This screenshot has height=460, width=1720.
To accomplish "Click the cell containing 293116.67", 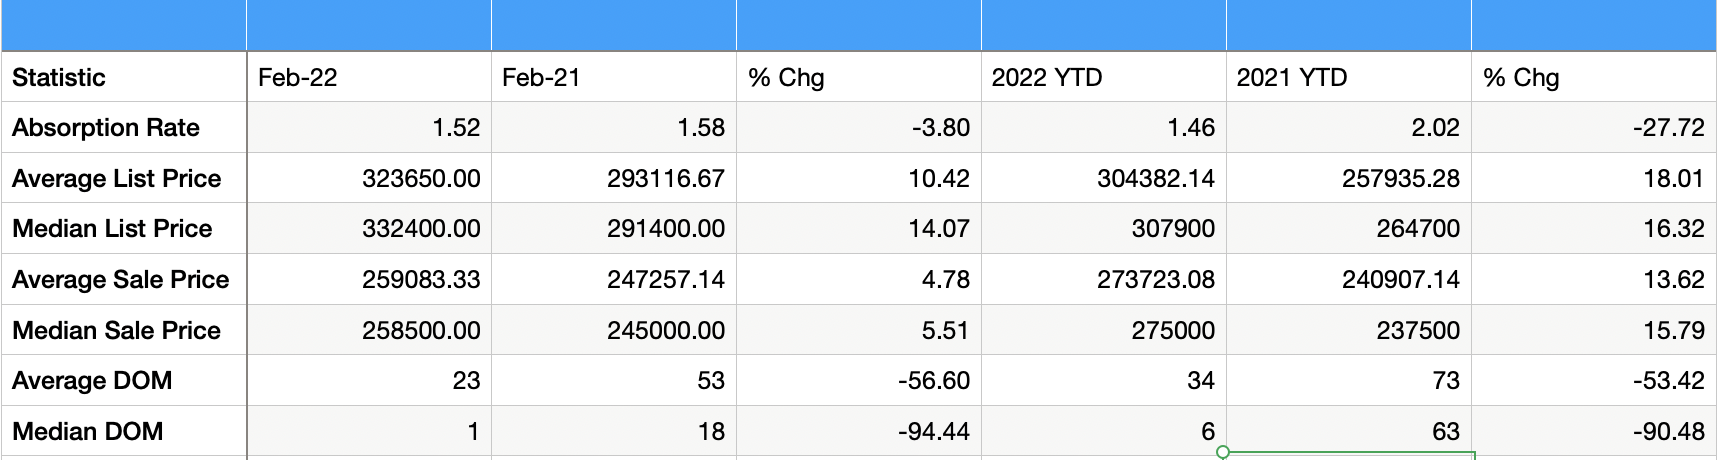I will click(x=614, y=178).
